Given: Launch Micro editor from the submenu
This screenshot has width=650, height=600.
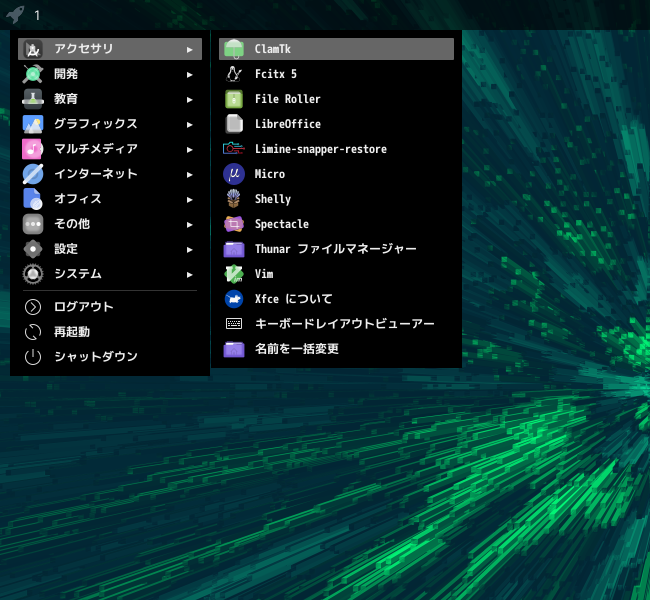Looking at the screenshot, I should [336, 174].
